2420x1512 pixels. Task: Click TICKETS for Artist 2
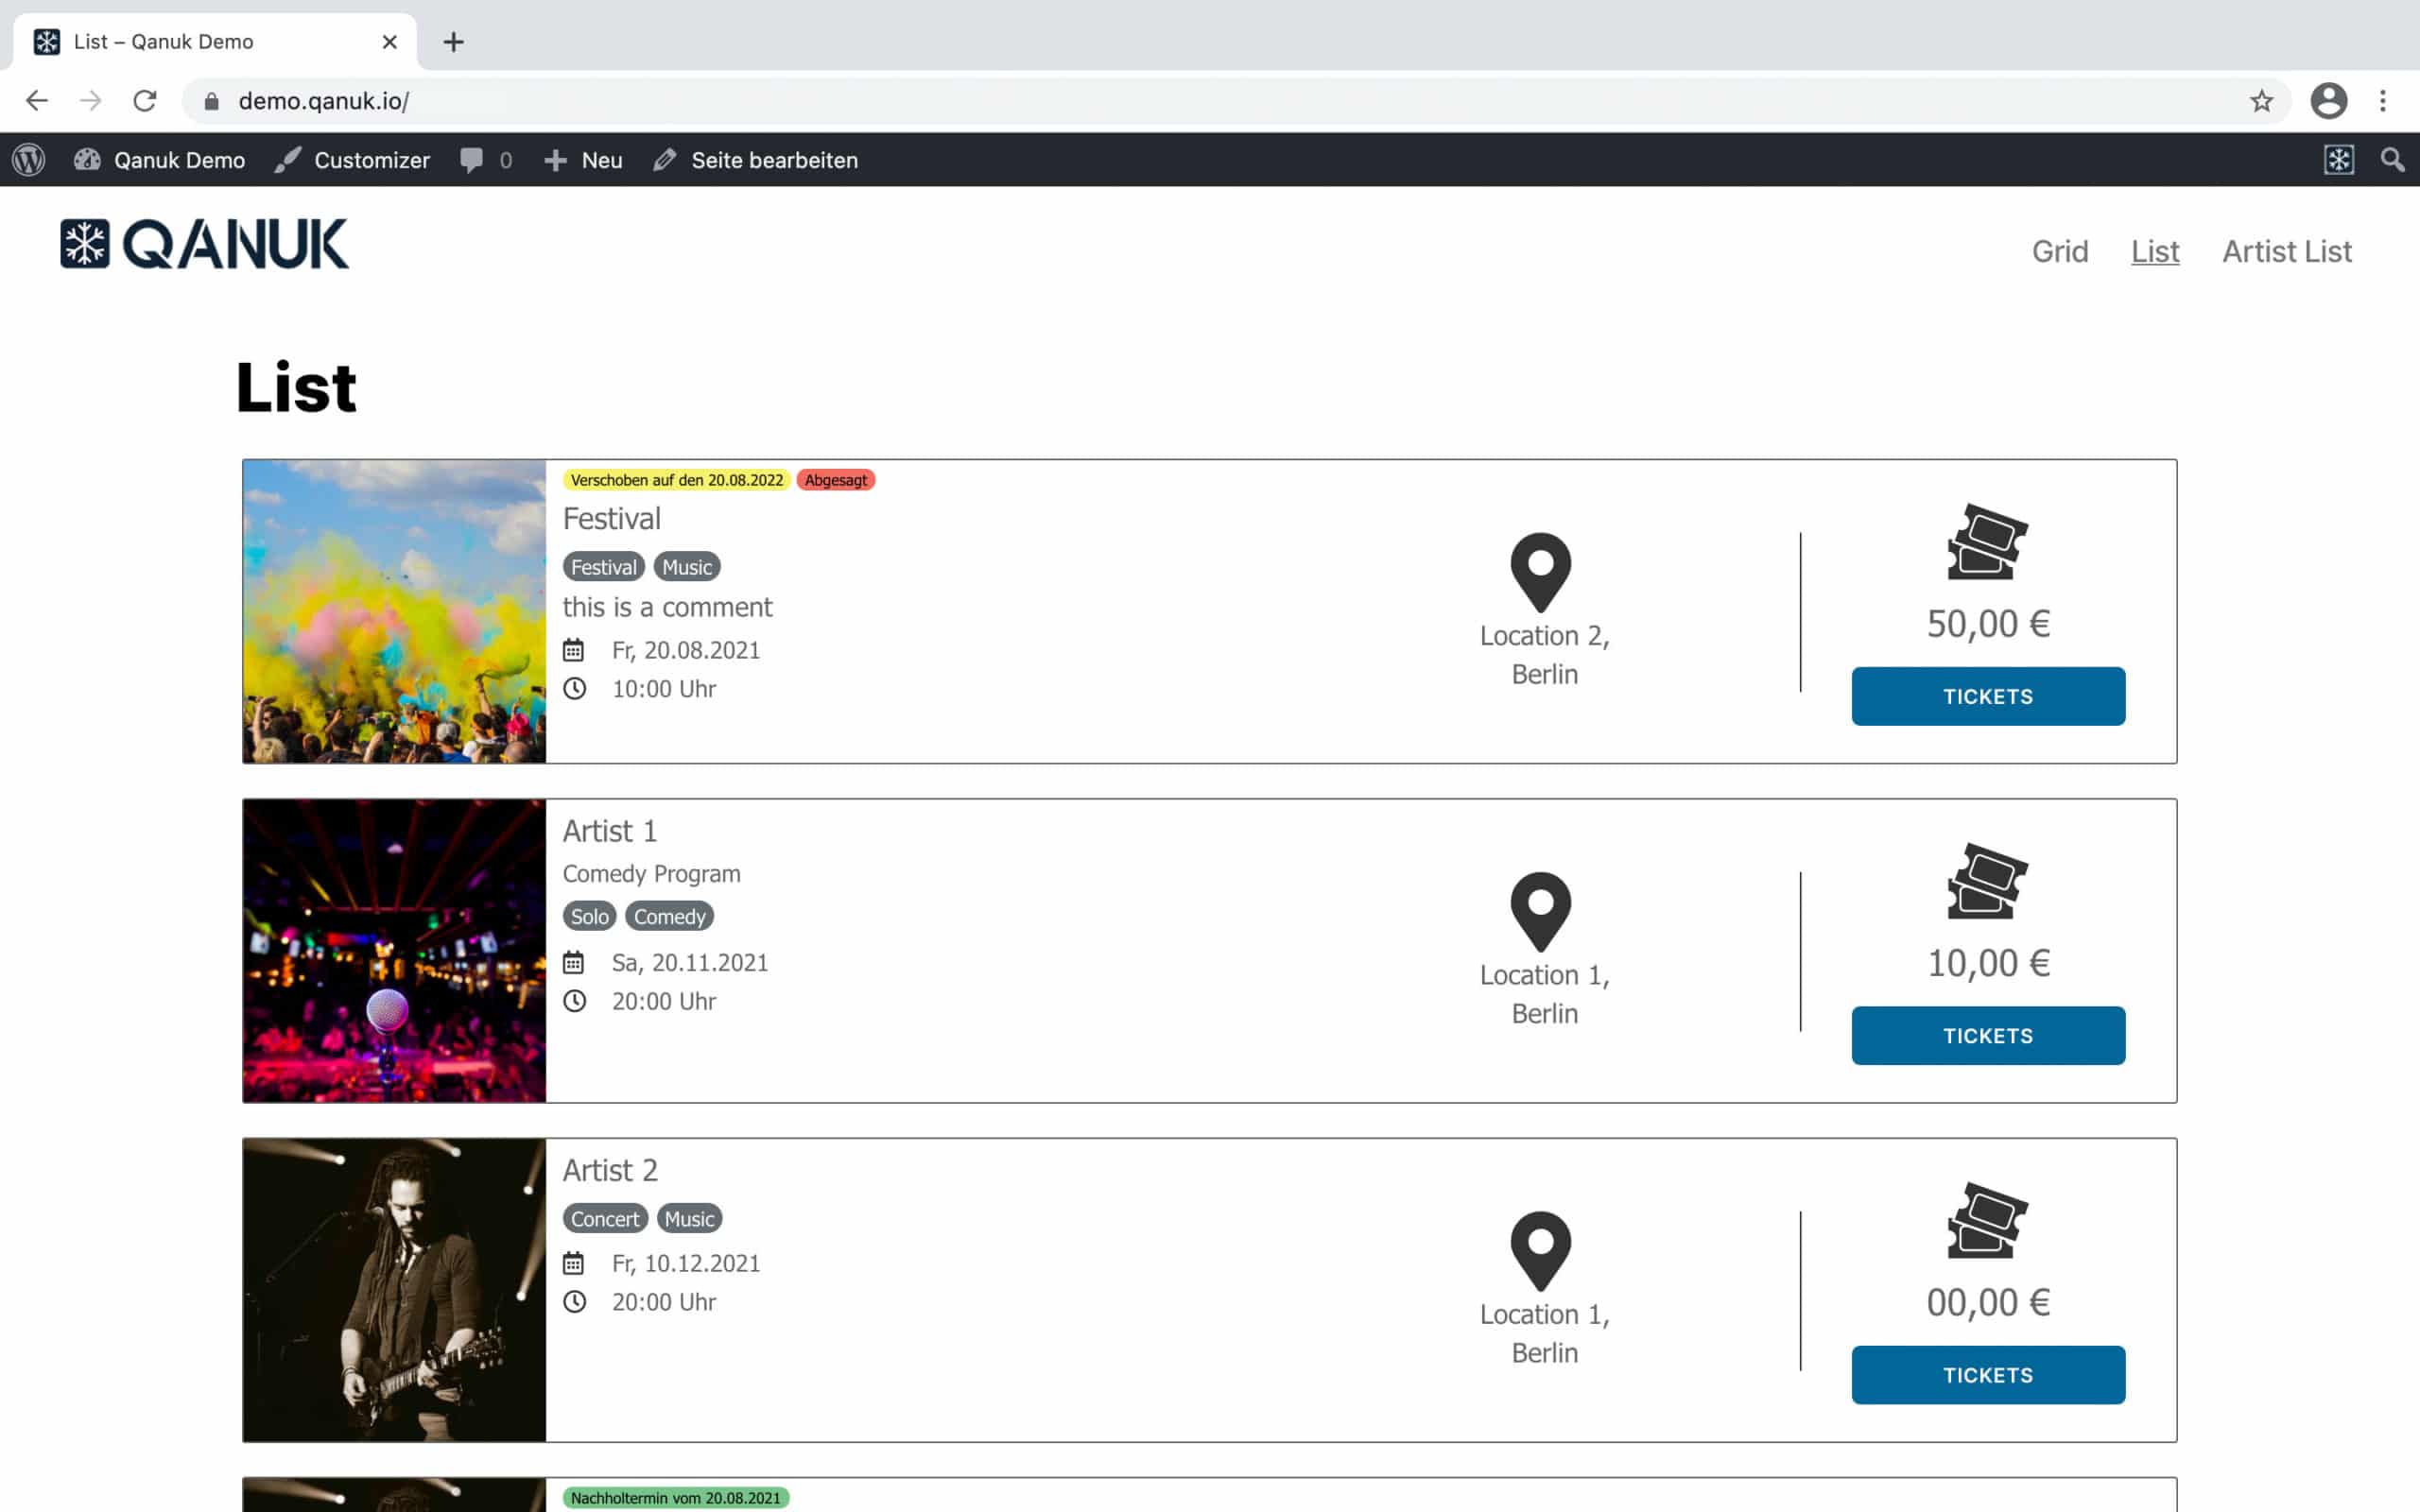tap(1988, 1374)
